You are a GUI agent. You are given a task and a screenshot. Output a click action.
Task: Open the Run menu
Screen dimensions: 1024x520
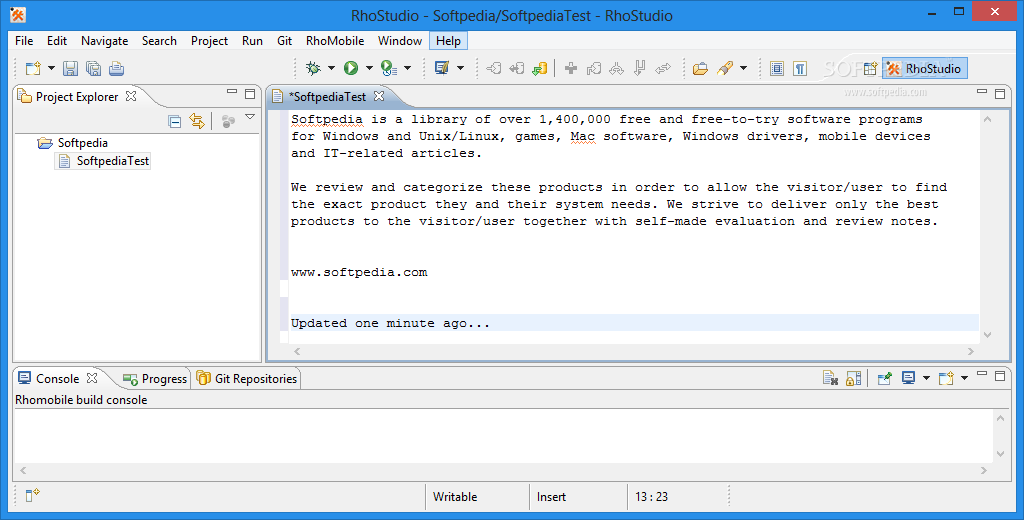tap(252, 41)
